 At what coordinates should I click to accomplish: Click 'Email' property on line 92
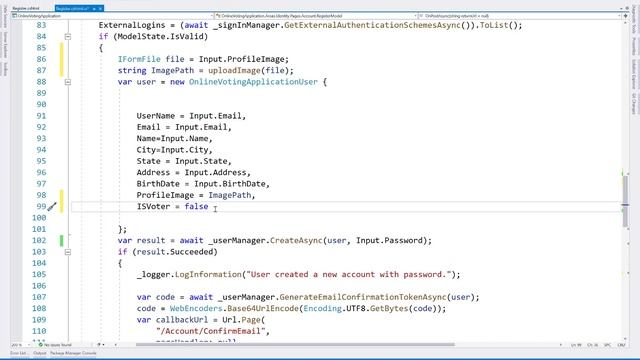[x=149, y=127]
